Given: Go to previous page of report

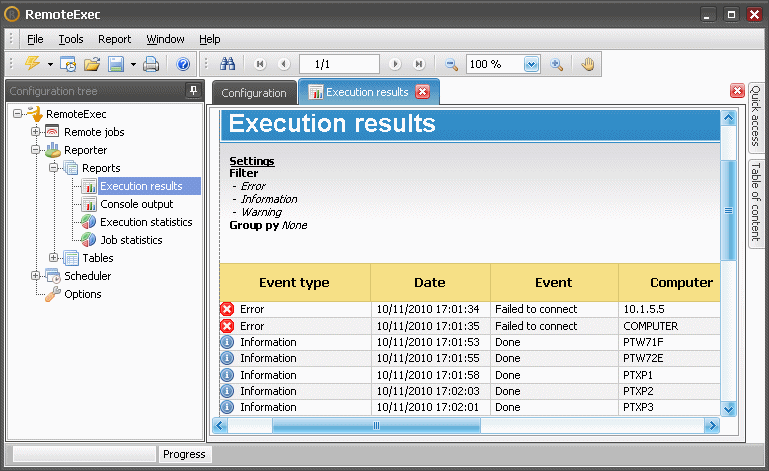Looking at the screenshot, I should coord(283,64).
